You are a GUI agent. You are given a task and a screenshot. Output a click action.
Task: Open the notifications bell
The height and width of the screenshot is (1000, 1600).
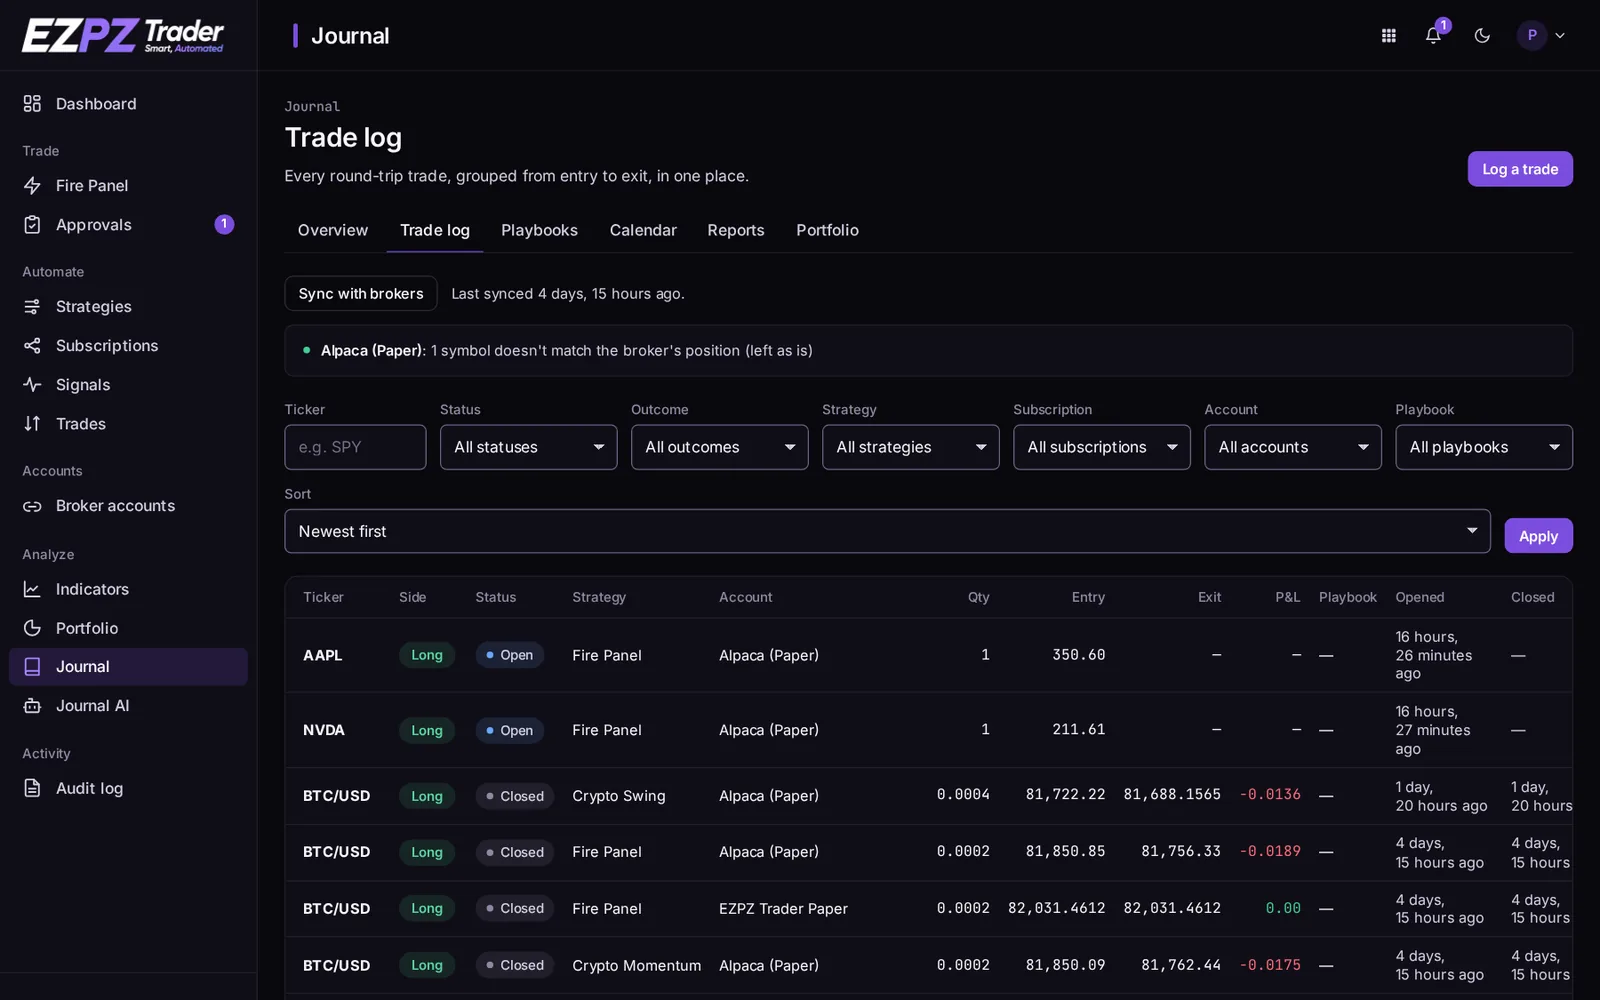1433,35
